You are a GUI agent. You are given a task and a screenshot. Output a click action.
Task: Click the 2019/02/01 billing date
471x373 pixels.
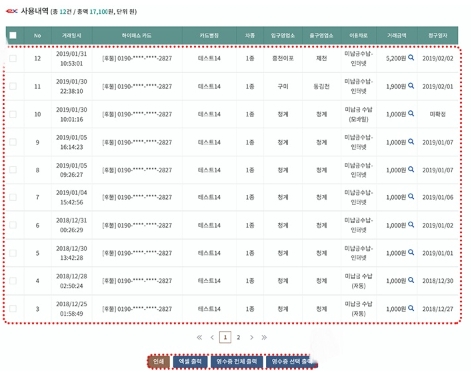click(438, 86)
